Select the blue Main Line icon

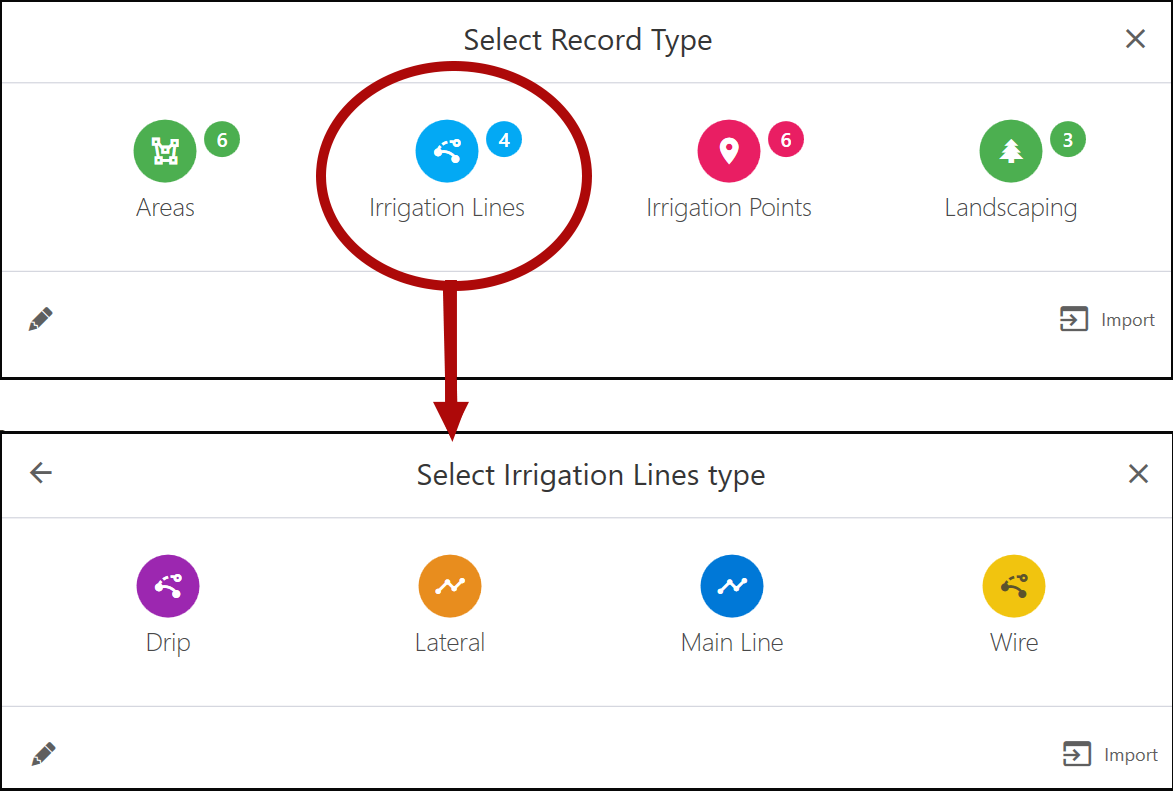pyautogui.click(x=732, y=586)
